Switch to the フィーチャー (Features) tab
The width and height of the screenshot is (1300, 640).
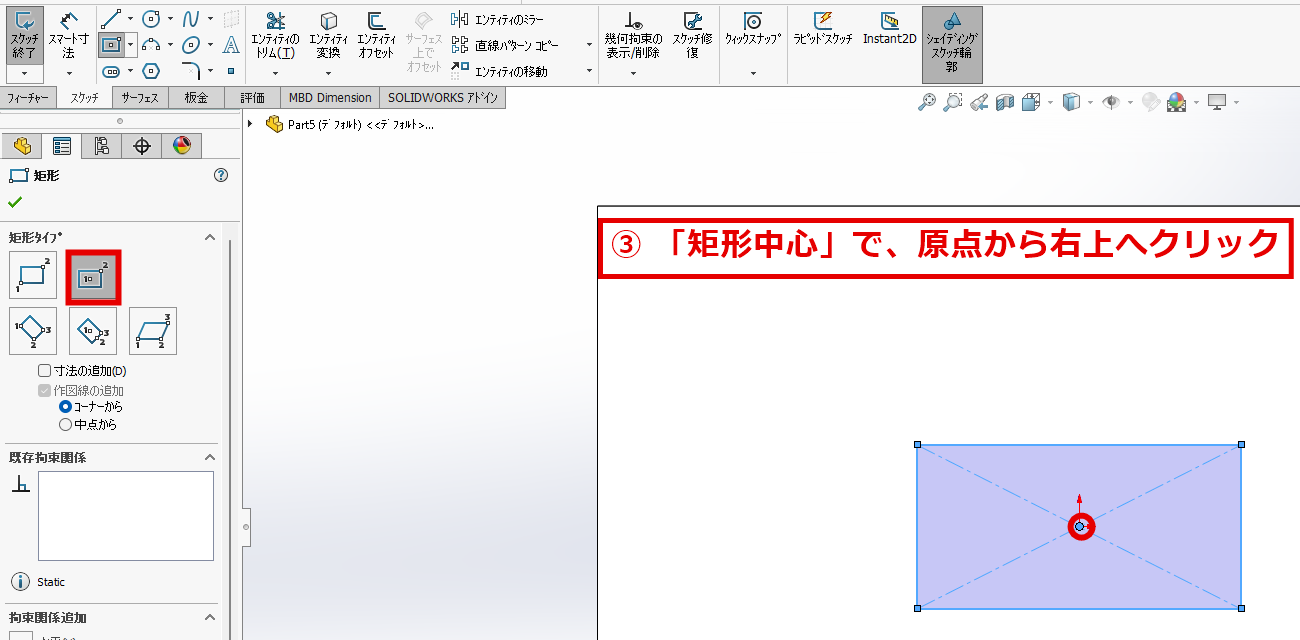(29, 98)
